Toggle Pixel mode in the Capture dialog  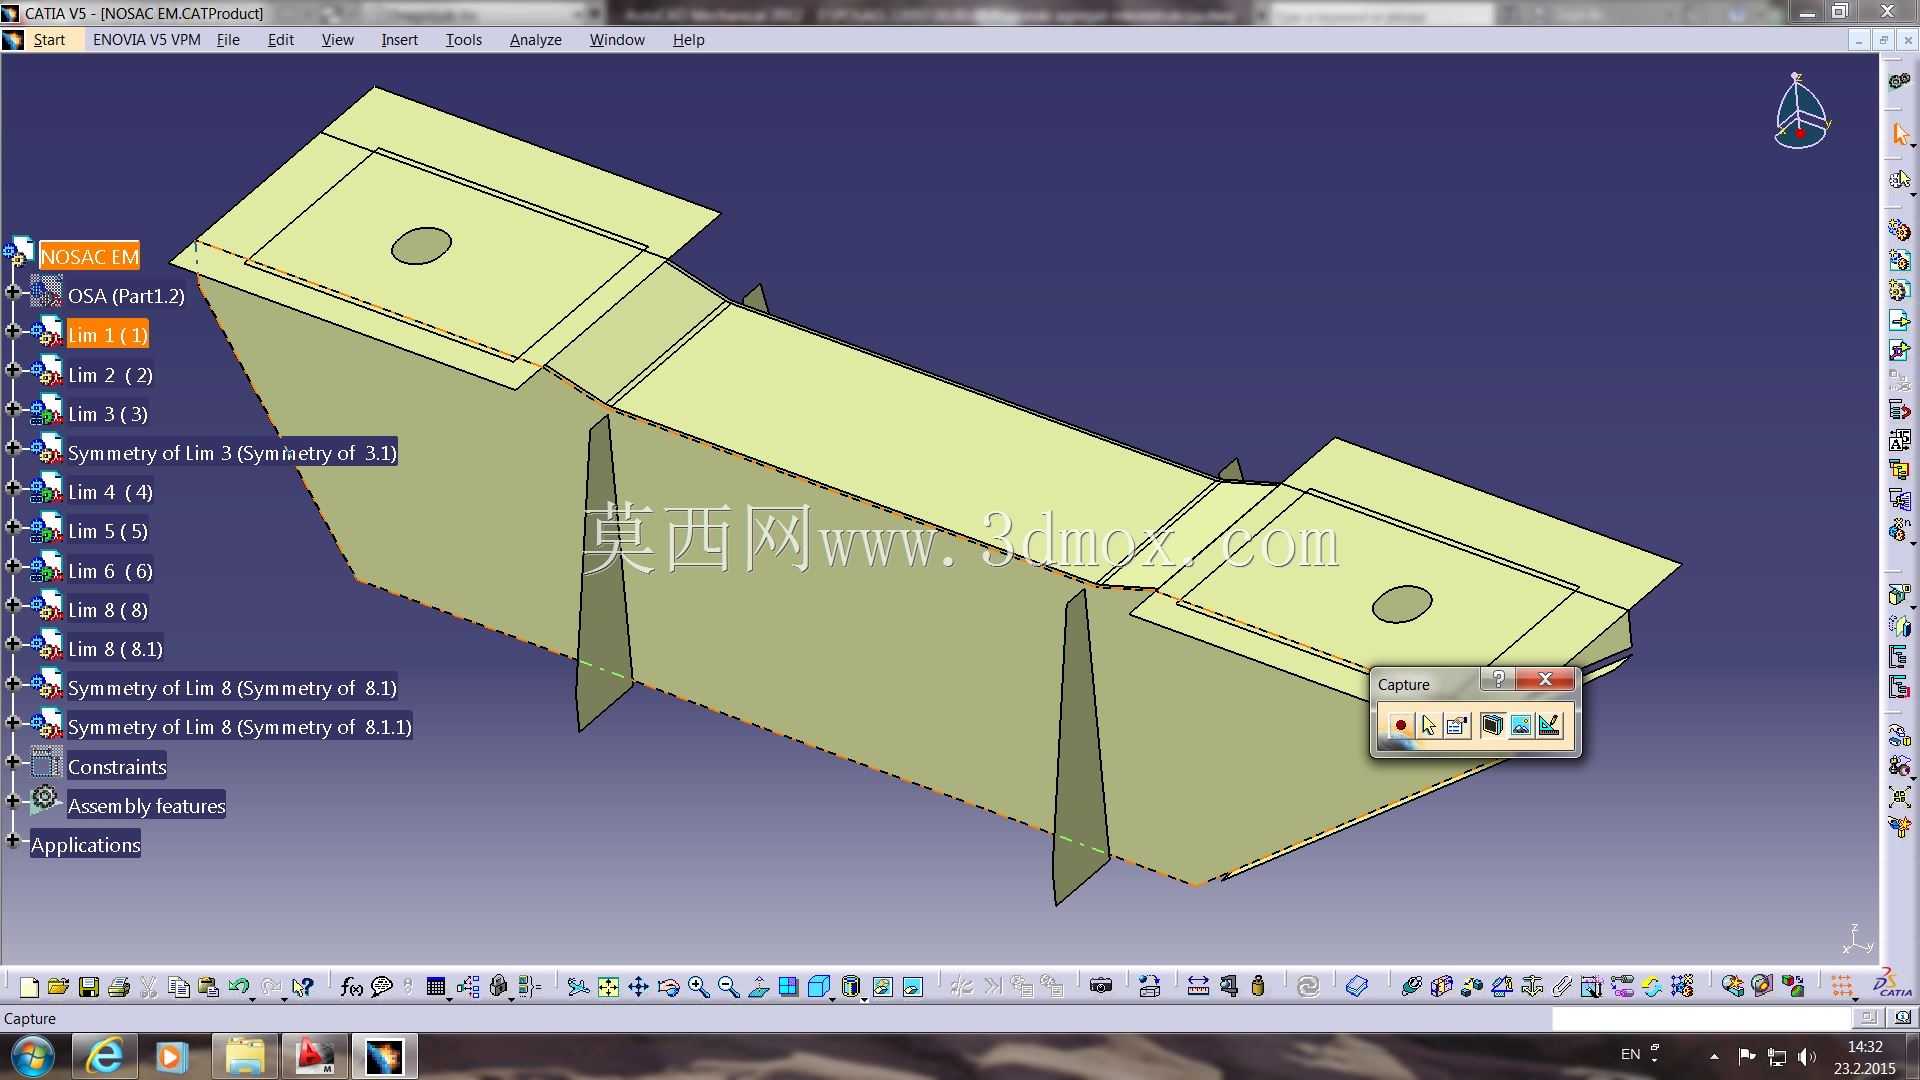pos(1521,726)
